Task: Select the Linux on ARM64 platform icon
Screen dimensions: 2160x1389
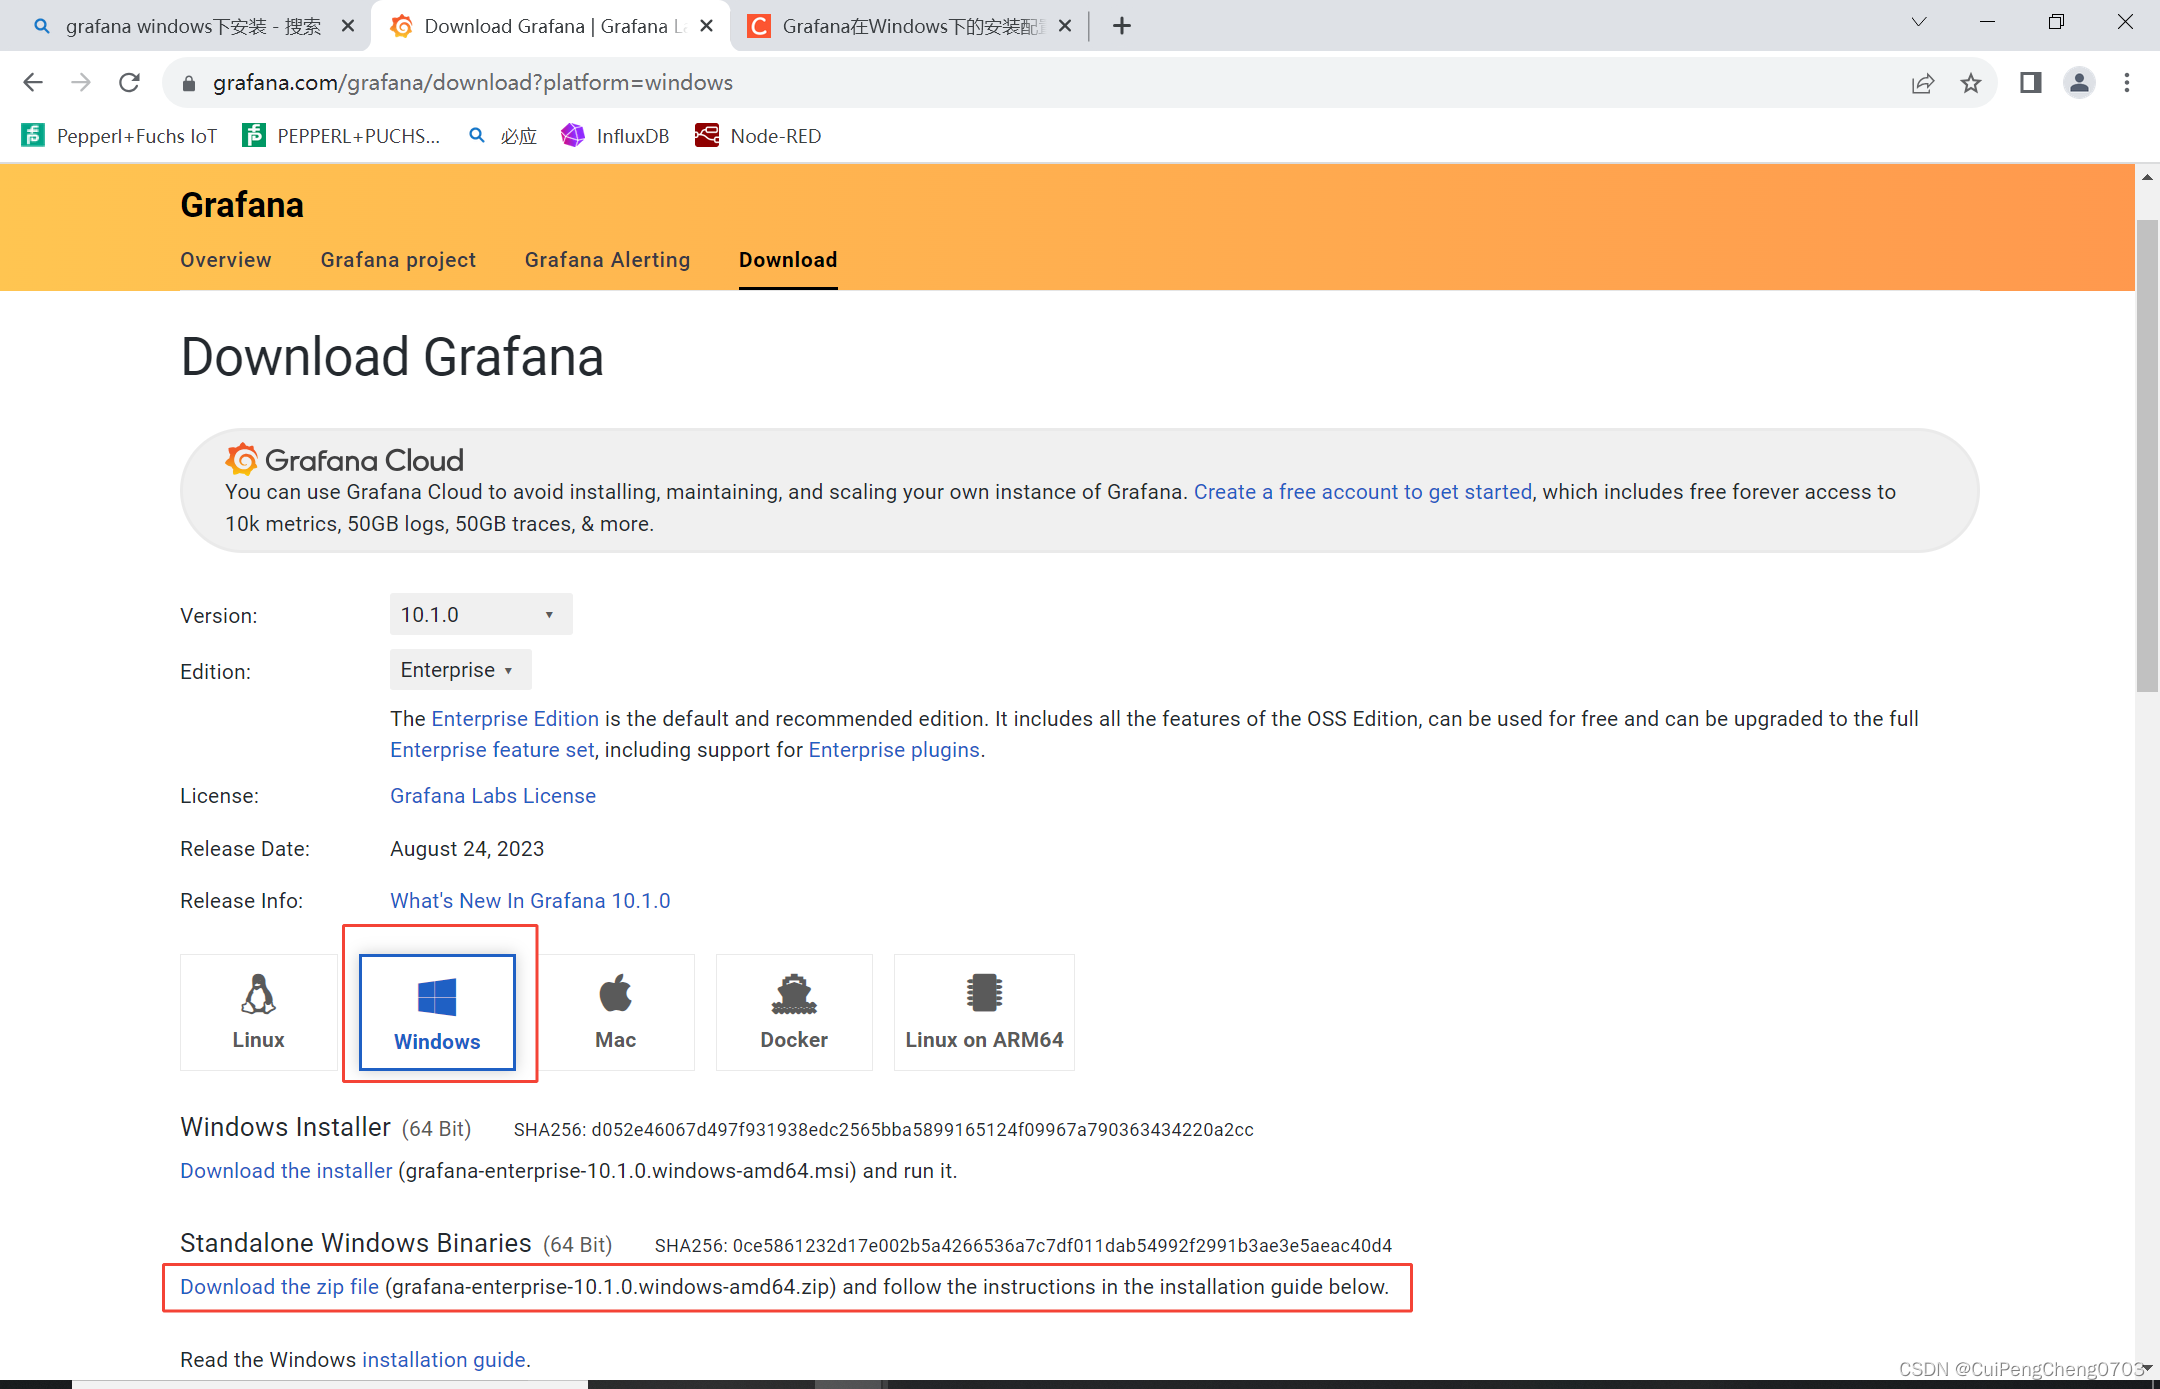Action: (x=983, y=1010)
